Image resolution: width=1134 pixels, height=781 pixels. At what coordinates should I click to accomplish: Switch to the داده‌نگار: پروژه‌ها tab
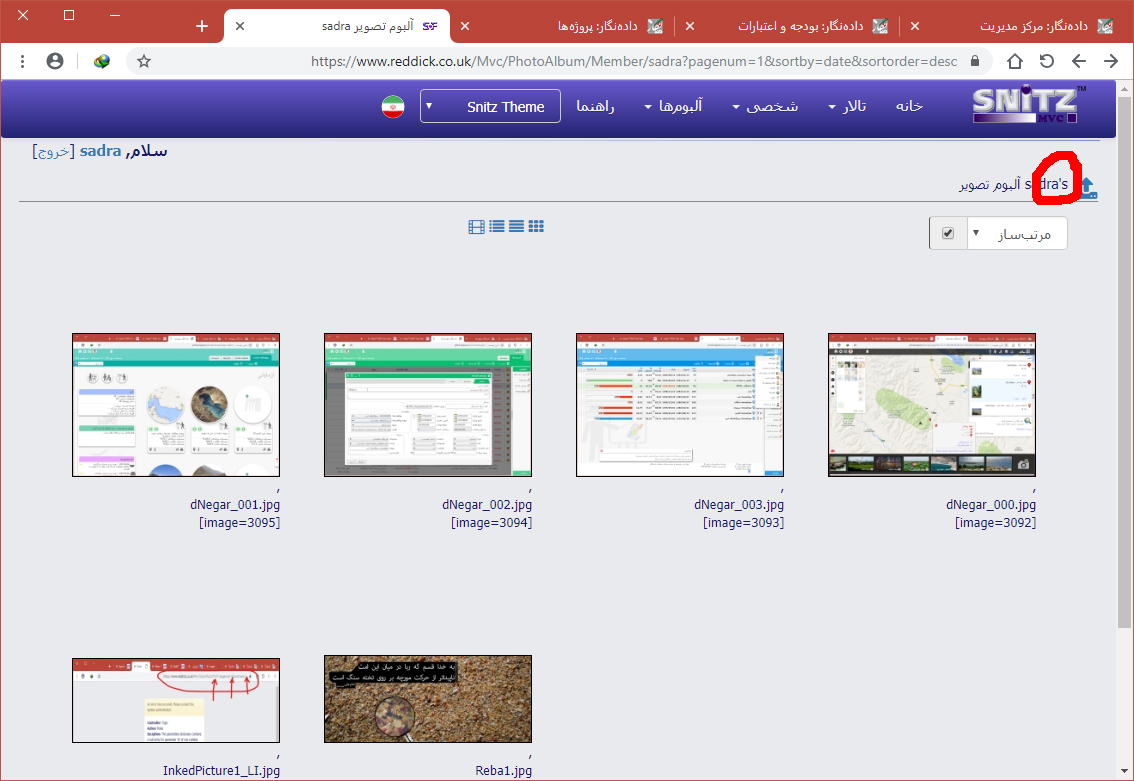click(x=600, y=26)
